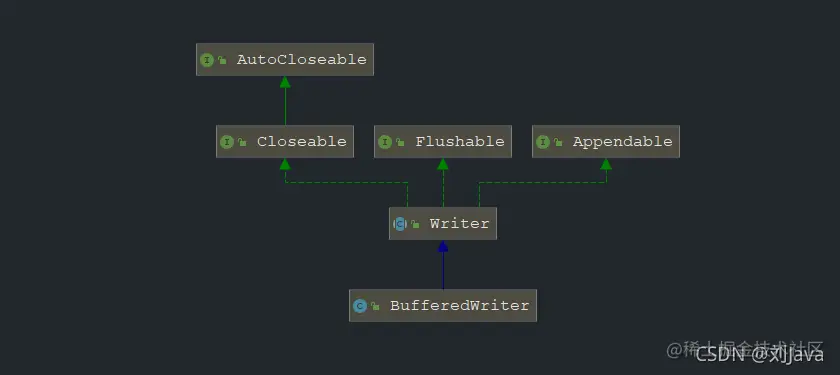This screenshot has width=840, height=375.
Task: Click the CSDN @xijJava watermark text
Action: tap(759, 354)
